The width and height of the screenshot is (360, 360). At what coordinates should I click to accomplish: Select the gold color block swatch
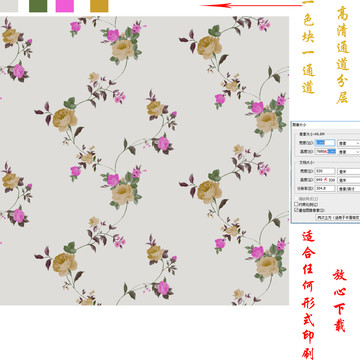point(99,6)
